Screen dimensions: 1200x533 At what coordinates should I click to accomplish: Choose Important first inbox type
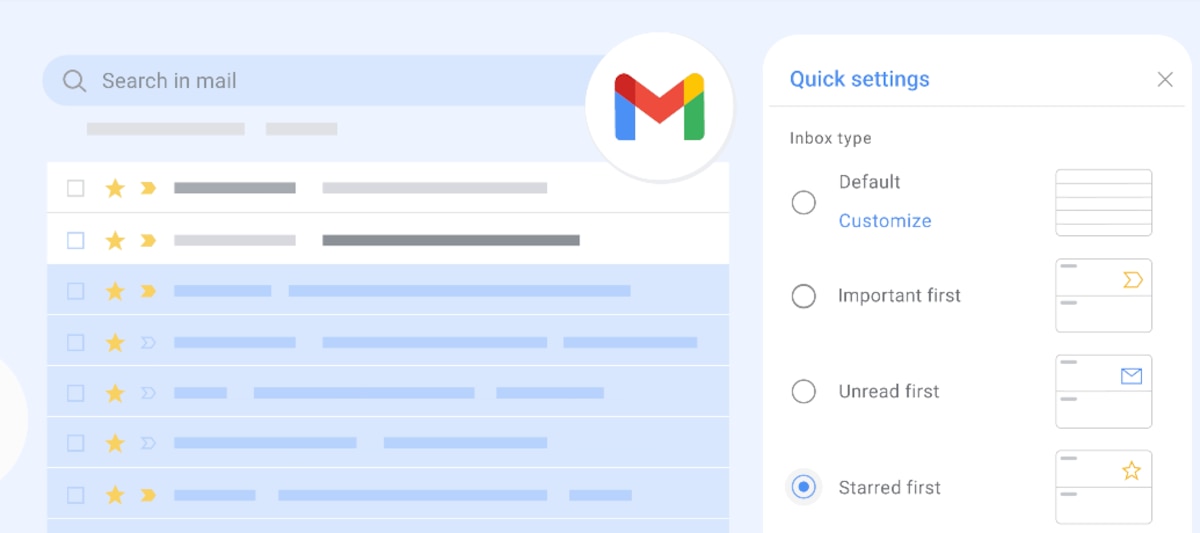[804, 296]
